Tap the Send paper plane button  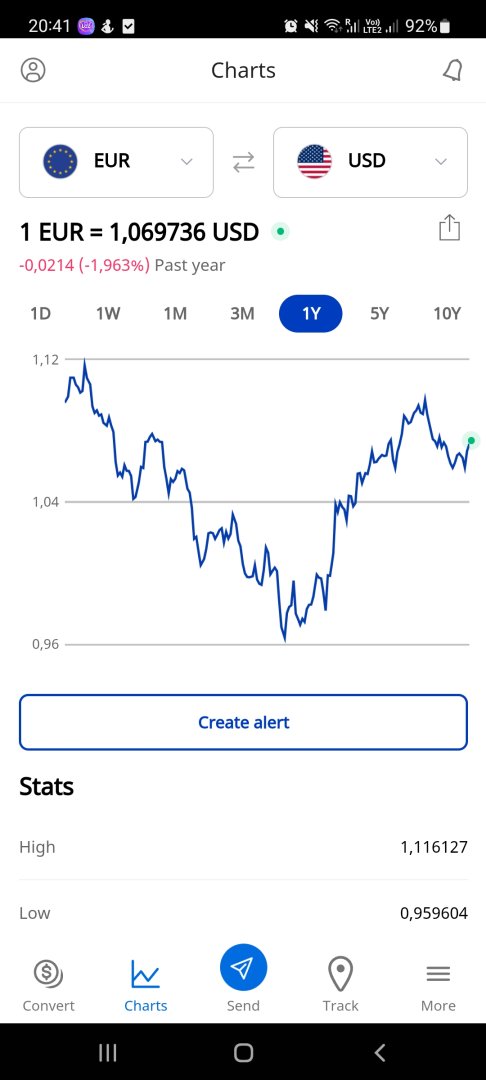(x=244, y=968)
